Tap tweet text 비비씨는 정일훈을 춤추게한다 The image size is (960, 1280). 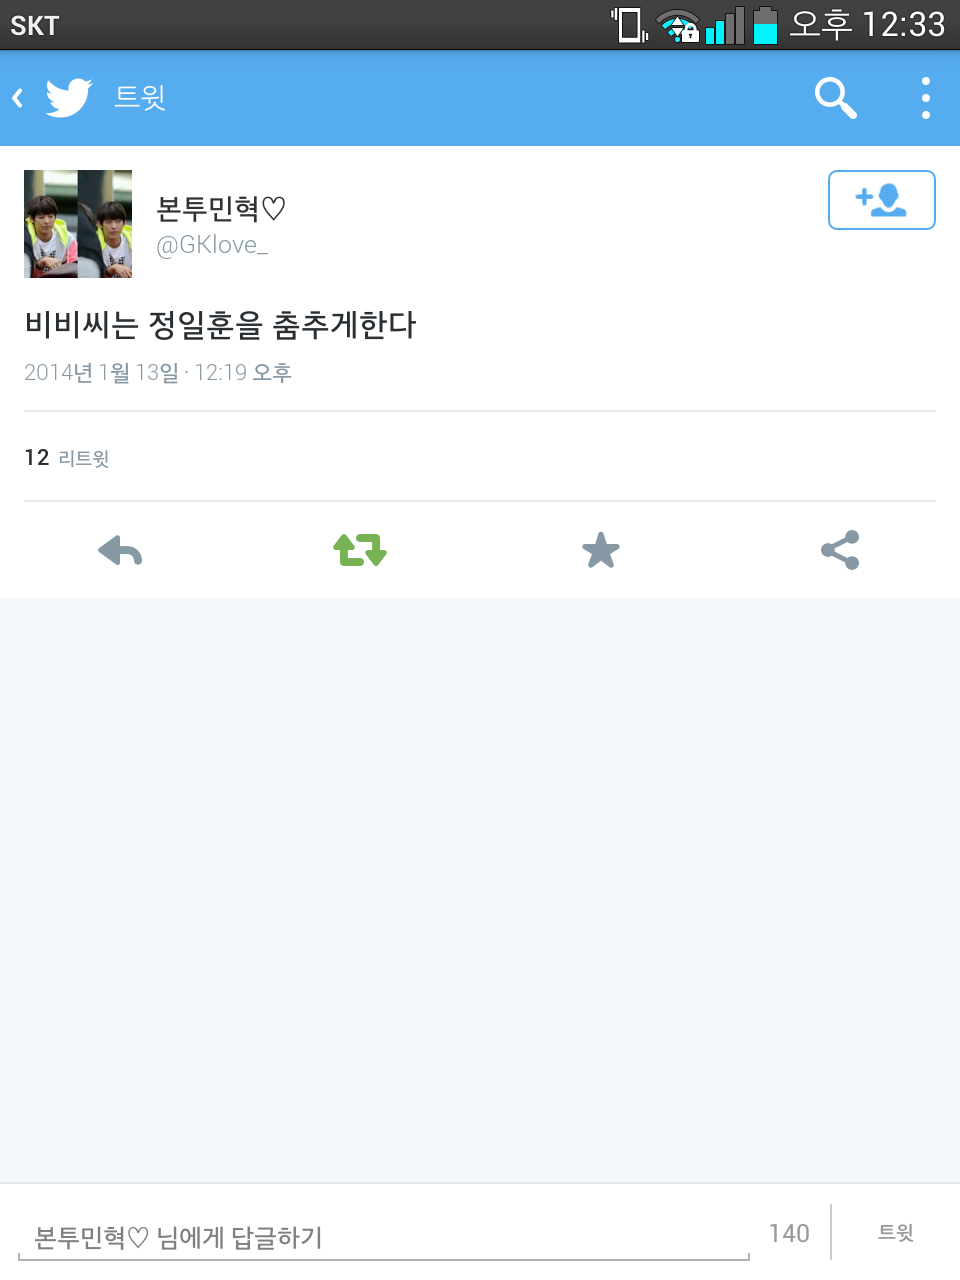pyautogui.click(x=220, y=325)
